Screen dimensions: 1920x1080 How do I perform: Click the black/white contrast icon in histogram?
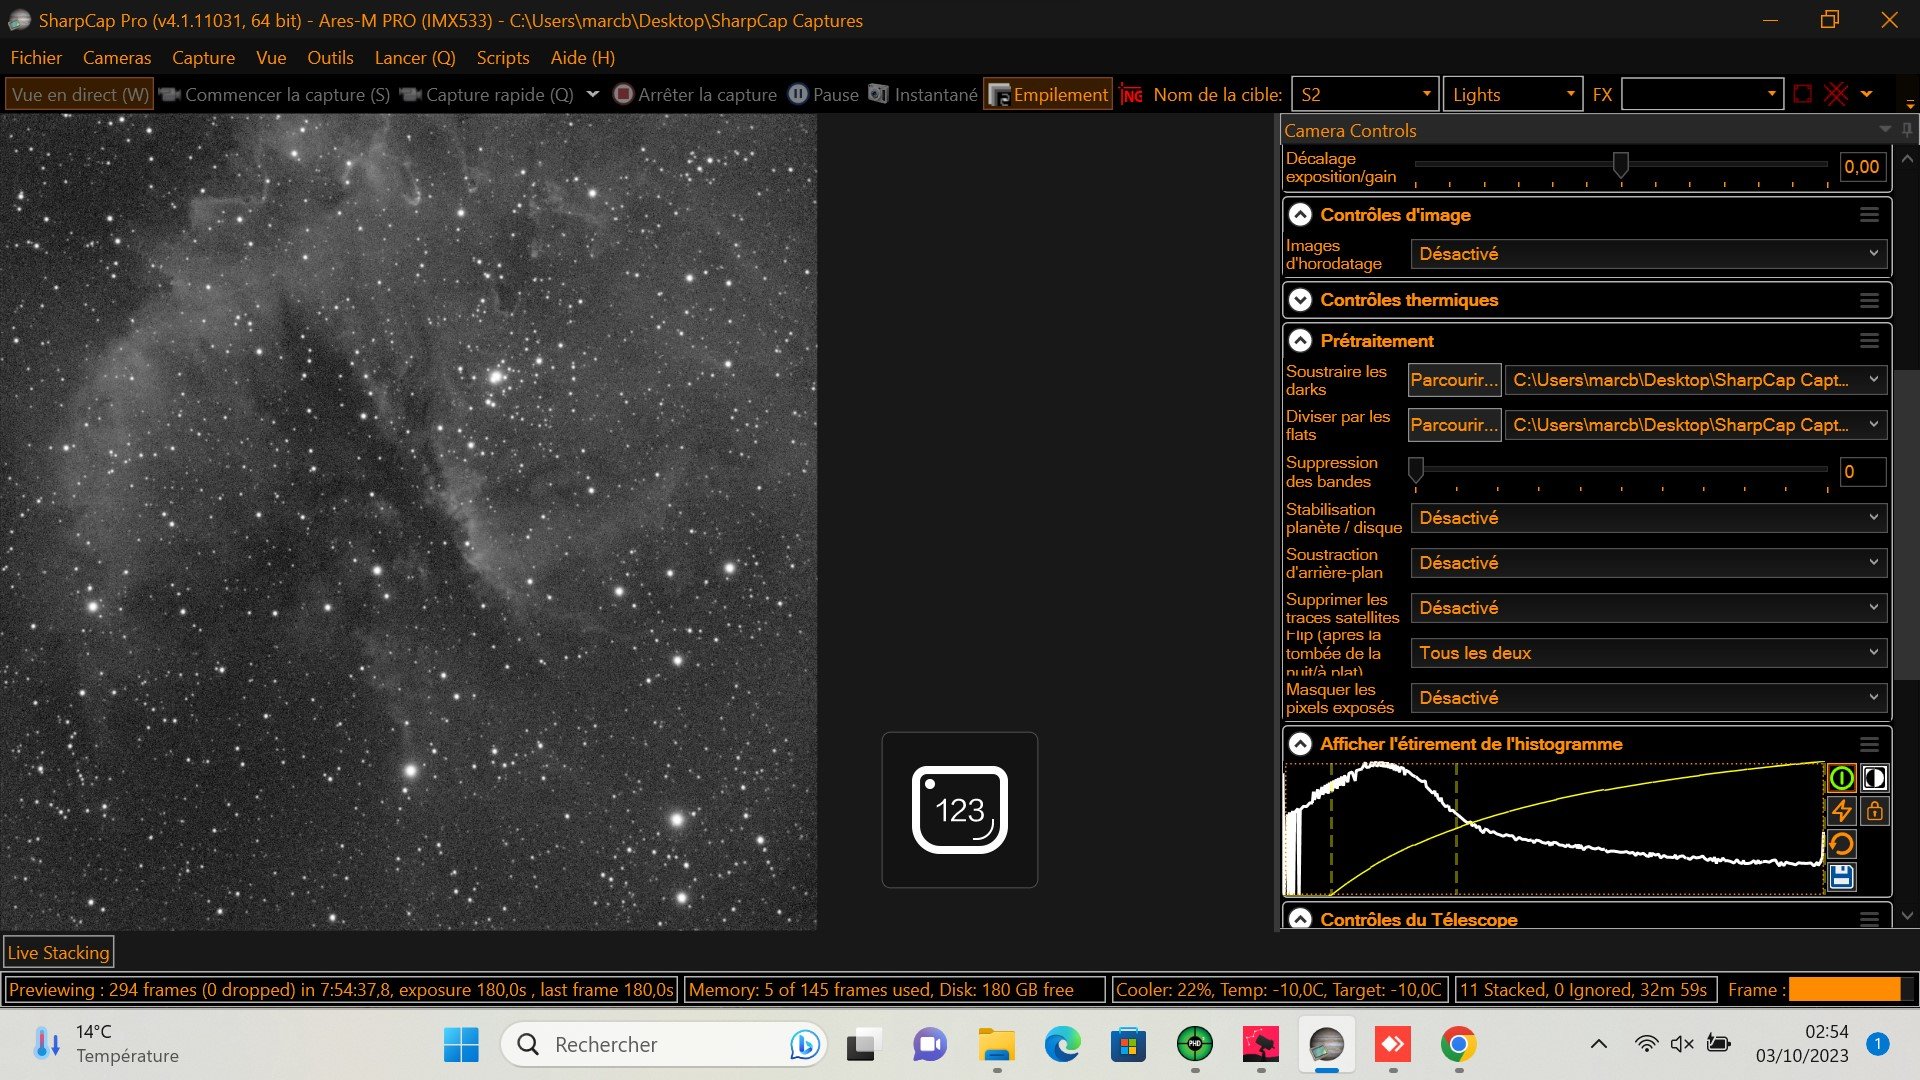[1875, 777]
